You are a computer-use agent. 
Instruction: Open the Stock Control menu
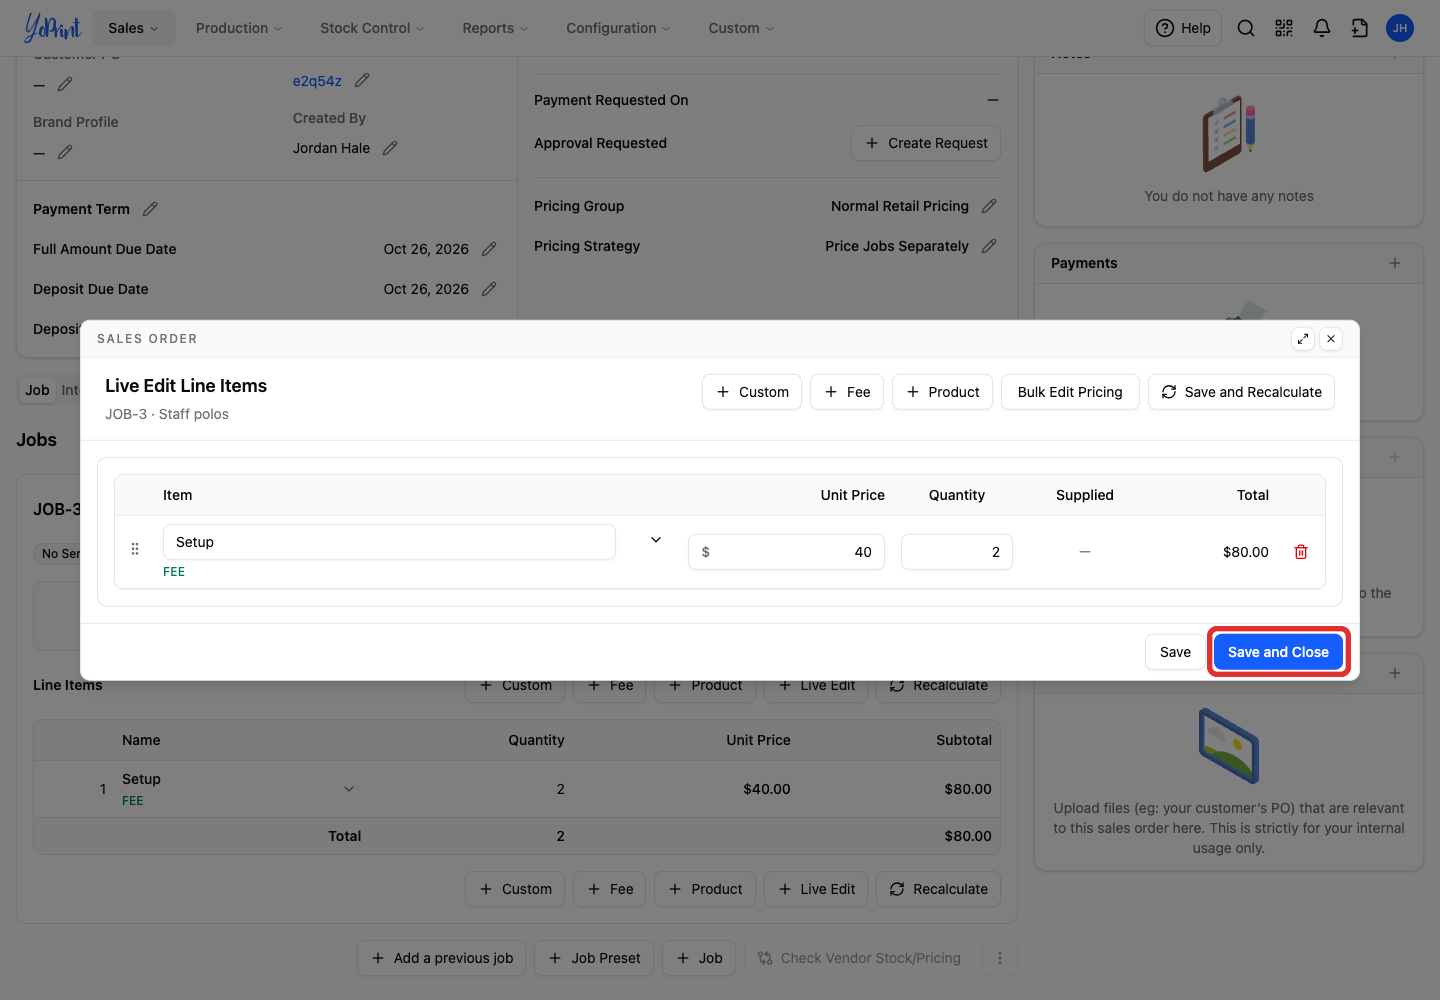[x=372, y=28]
